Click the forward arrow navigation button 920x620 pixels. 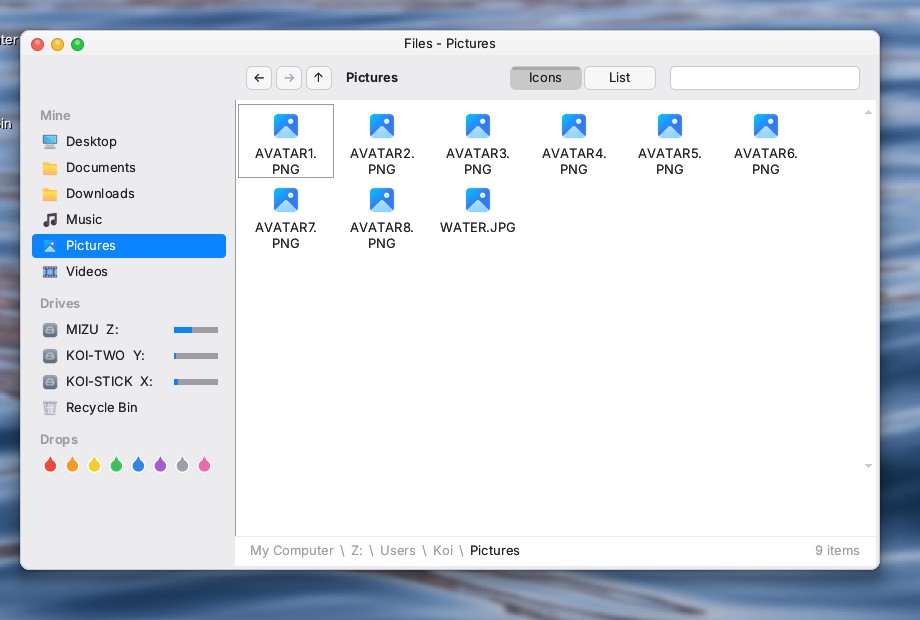(x=289, y=77)
